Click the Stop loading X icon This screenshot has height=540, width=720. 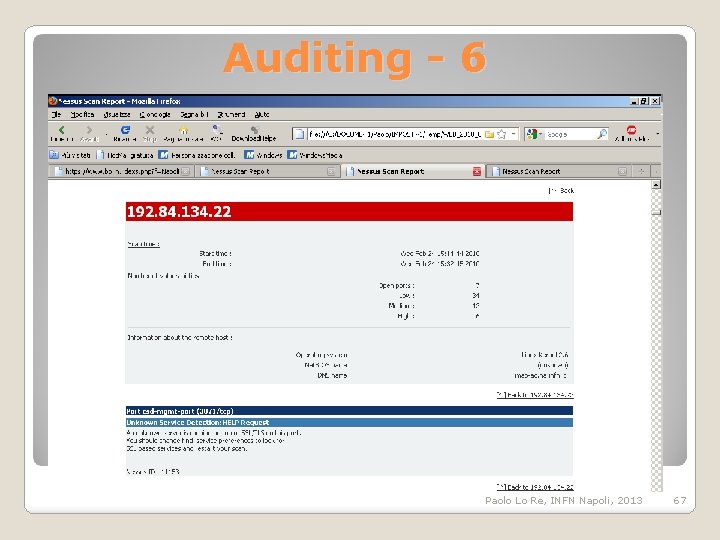(150, 130)
